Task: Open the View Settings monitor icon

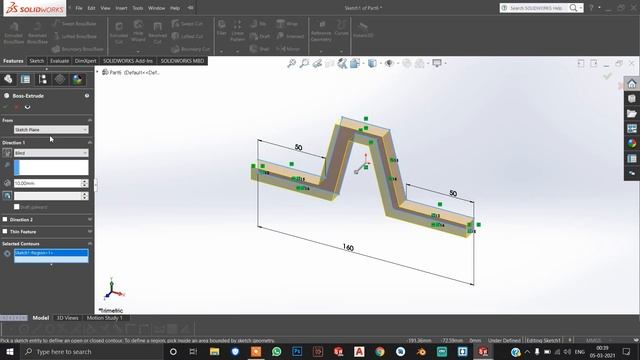Action: click(437, 63)
